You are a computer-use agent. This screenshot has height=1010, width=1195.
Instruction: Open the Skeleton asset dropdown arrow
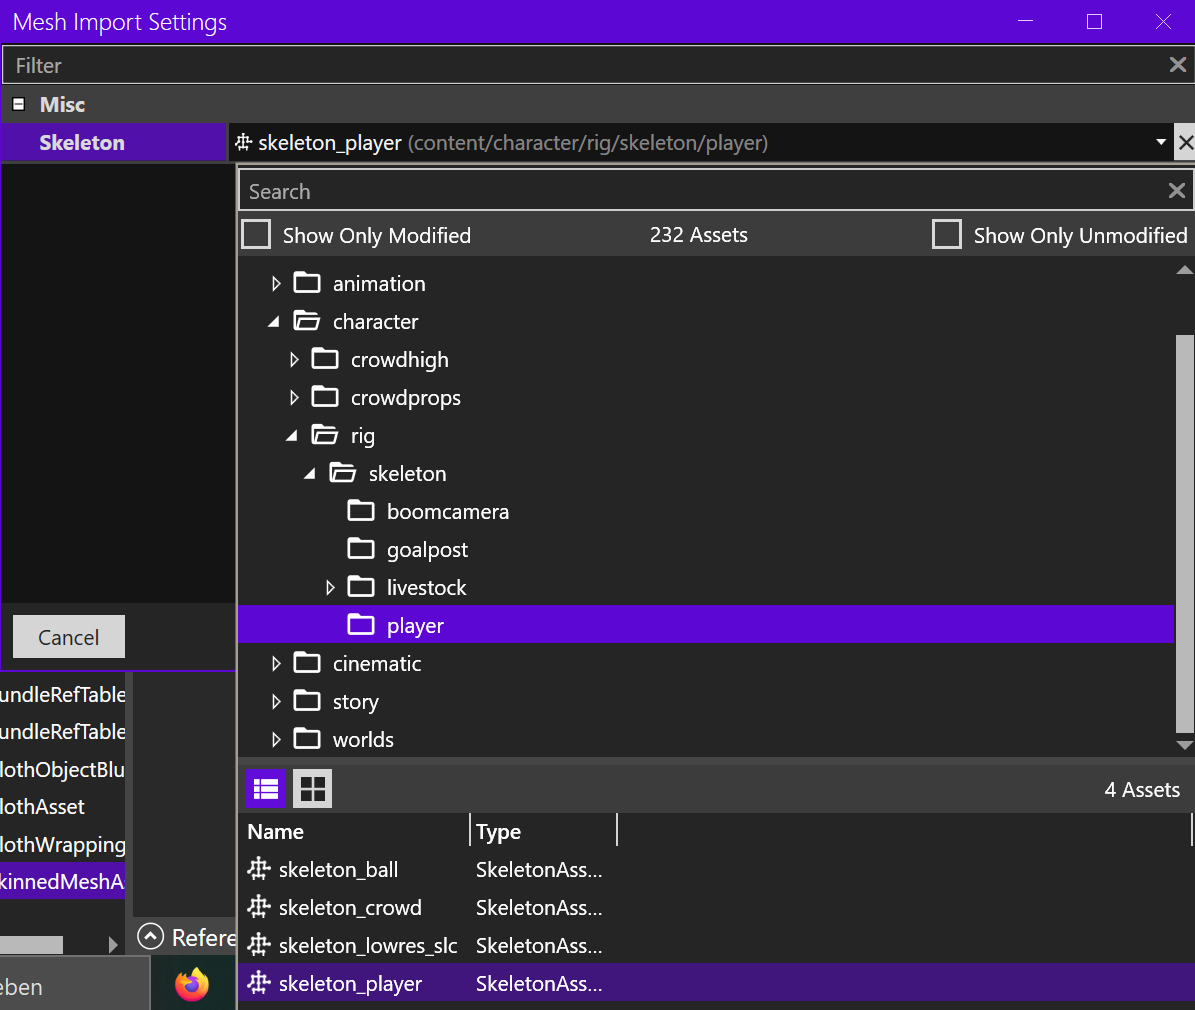pyautogui.click(x=1160, y=143)
